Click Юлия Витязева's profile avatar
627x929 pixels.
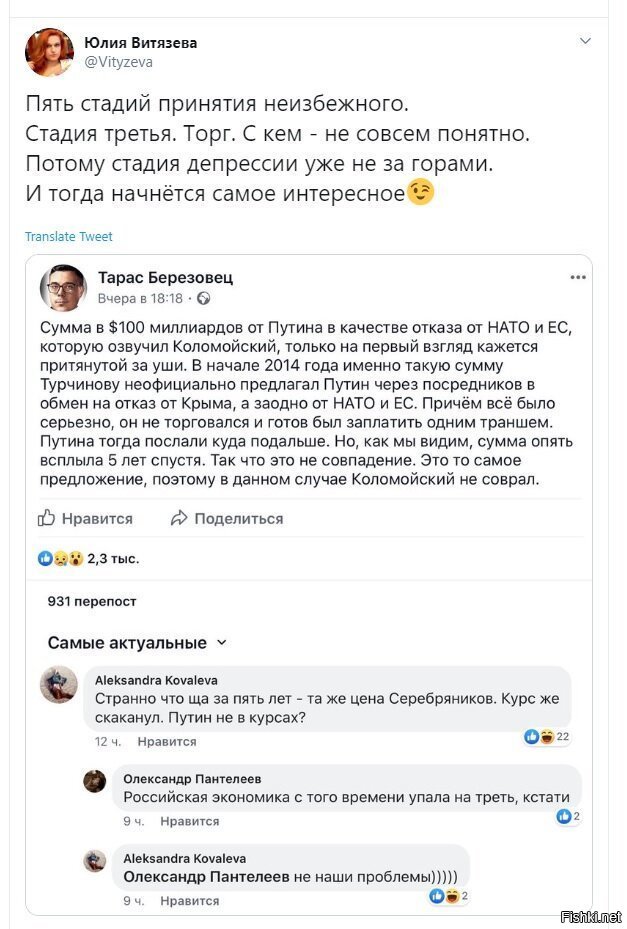[50, 52]
